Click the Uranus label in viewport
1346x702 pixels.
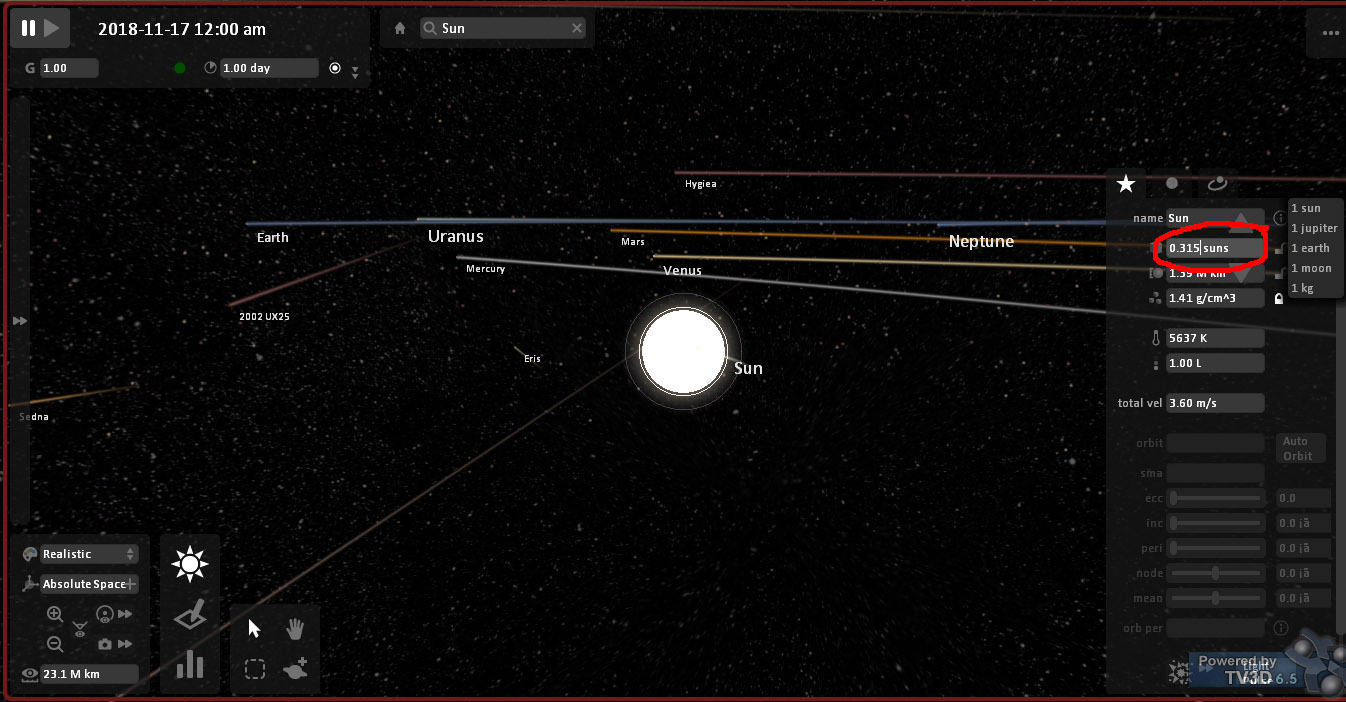tap(456, 236)
